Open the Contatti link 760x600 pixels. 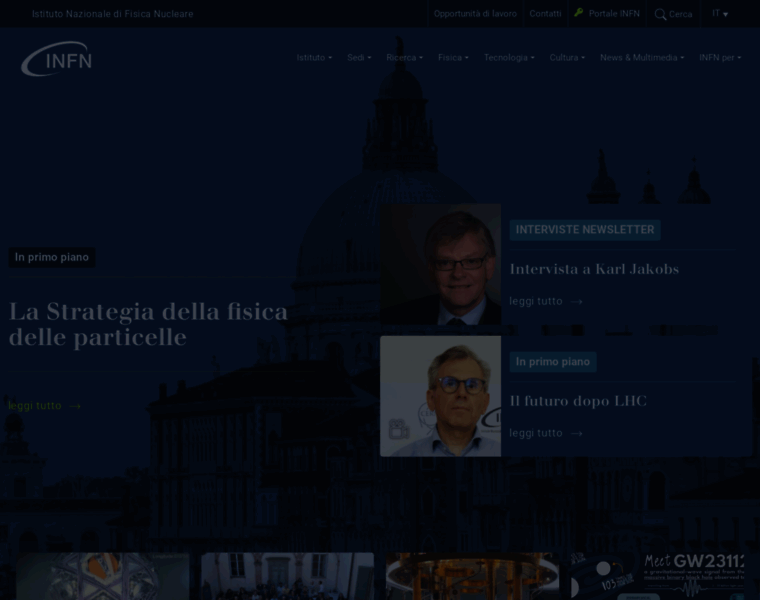pos(545,14)
